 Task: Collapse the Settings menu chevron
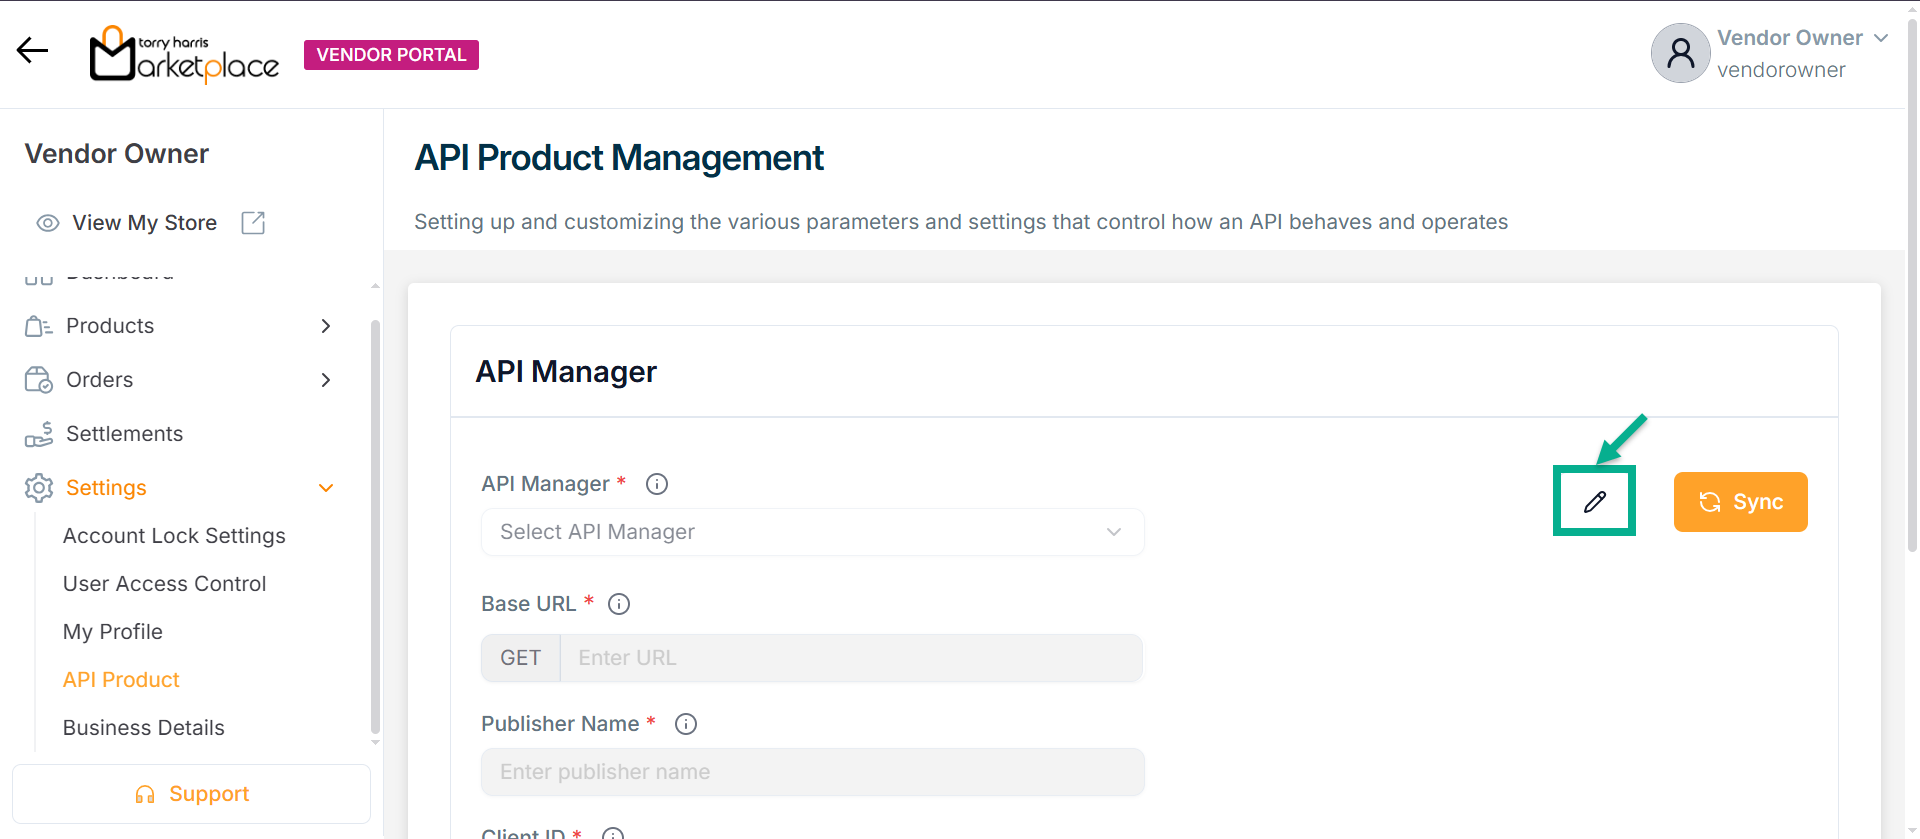(x=325, y=488)
